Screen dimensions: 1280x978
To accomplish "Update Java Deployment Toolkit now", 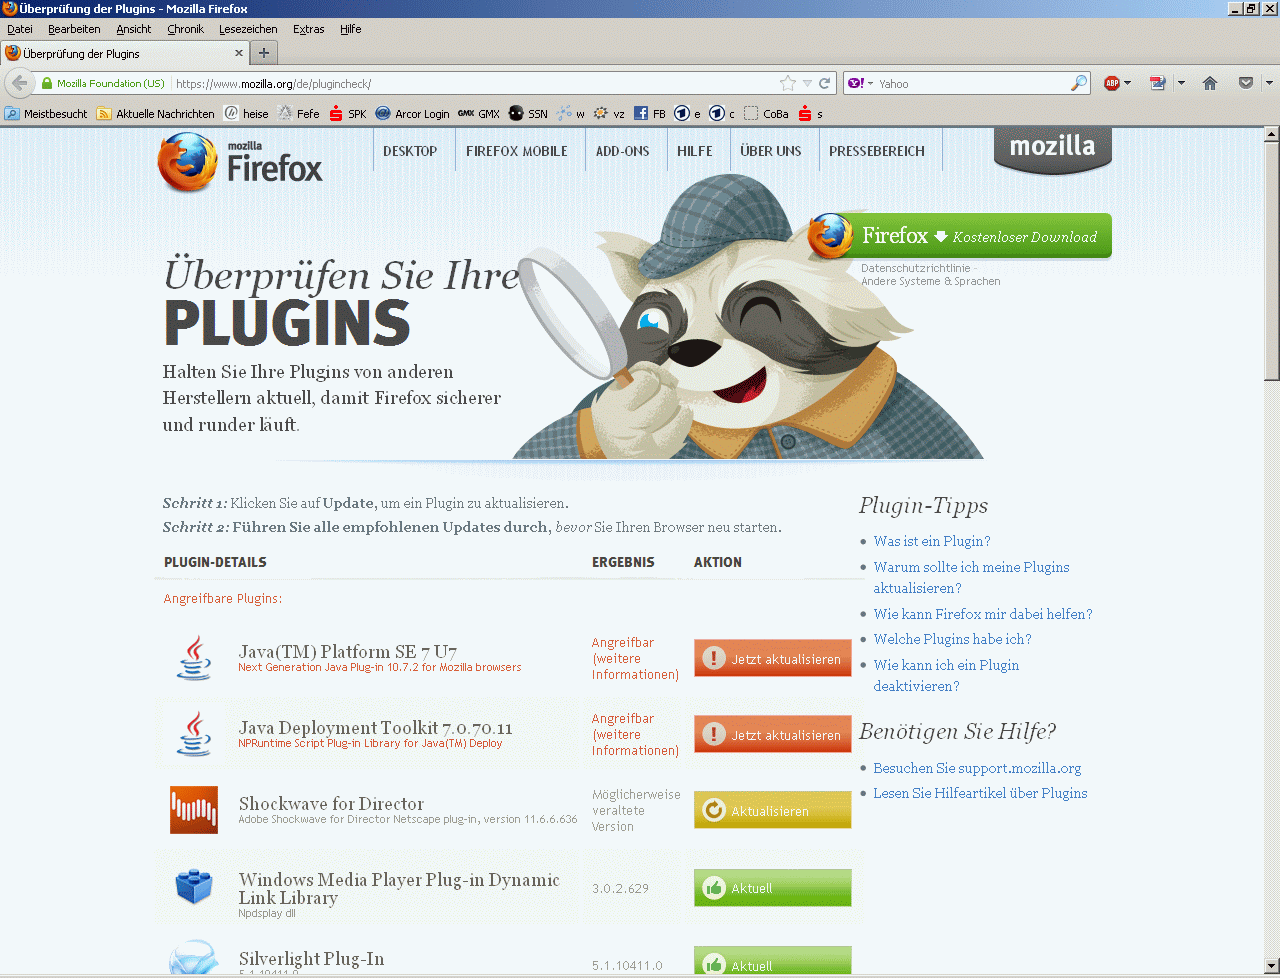I will pyautogui.click(x=773, y=734).
